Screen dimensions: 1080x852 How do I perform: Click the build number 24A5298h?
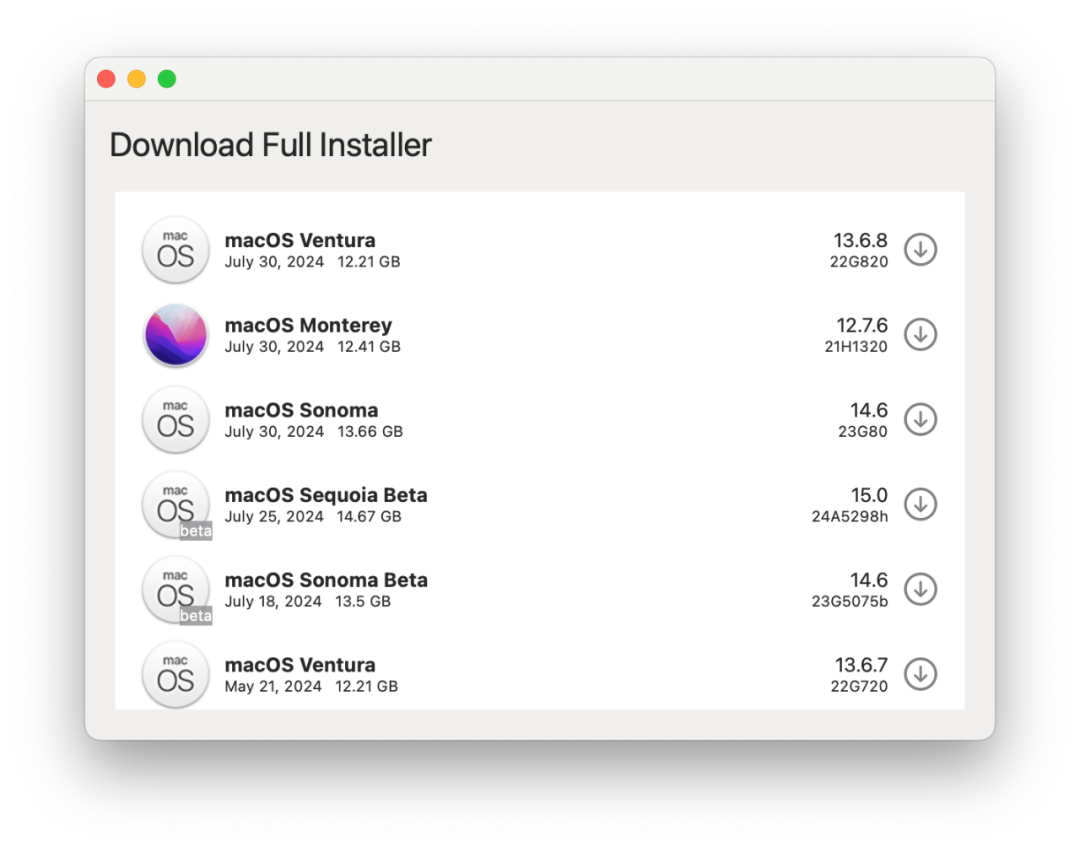850,518
